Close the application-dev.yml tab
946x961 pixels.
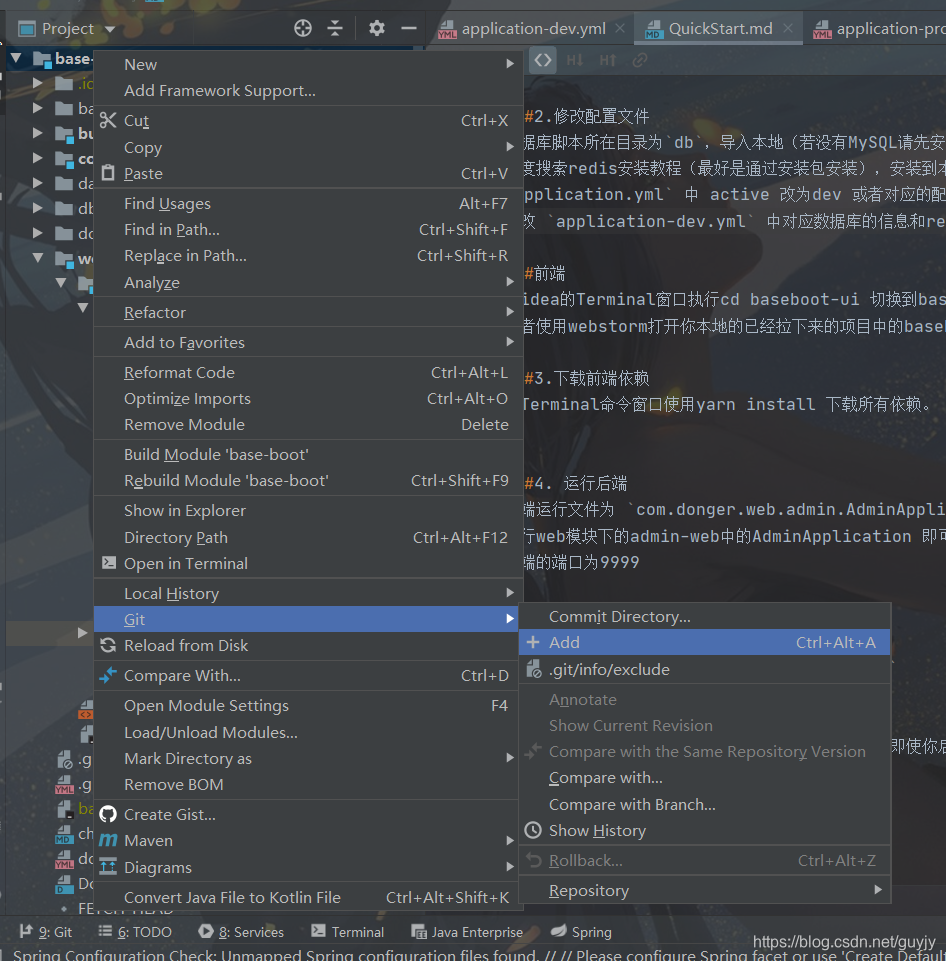tap(620, 28)
